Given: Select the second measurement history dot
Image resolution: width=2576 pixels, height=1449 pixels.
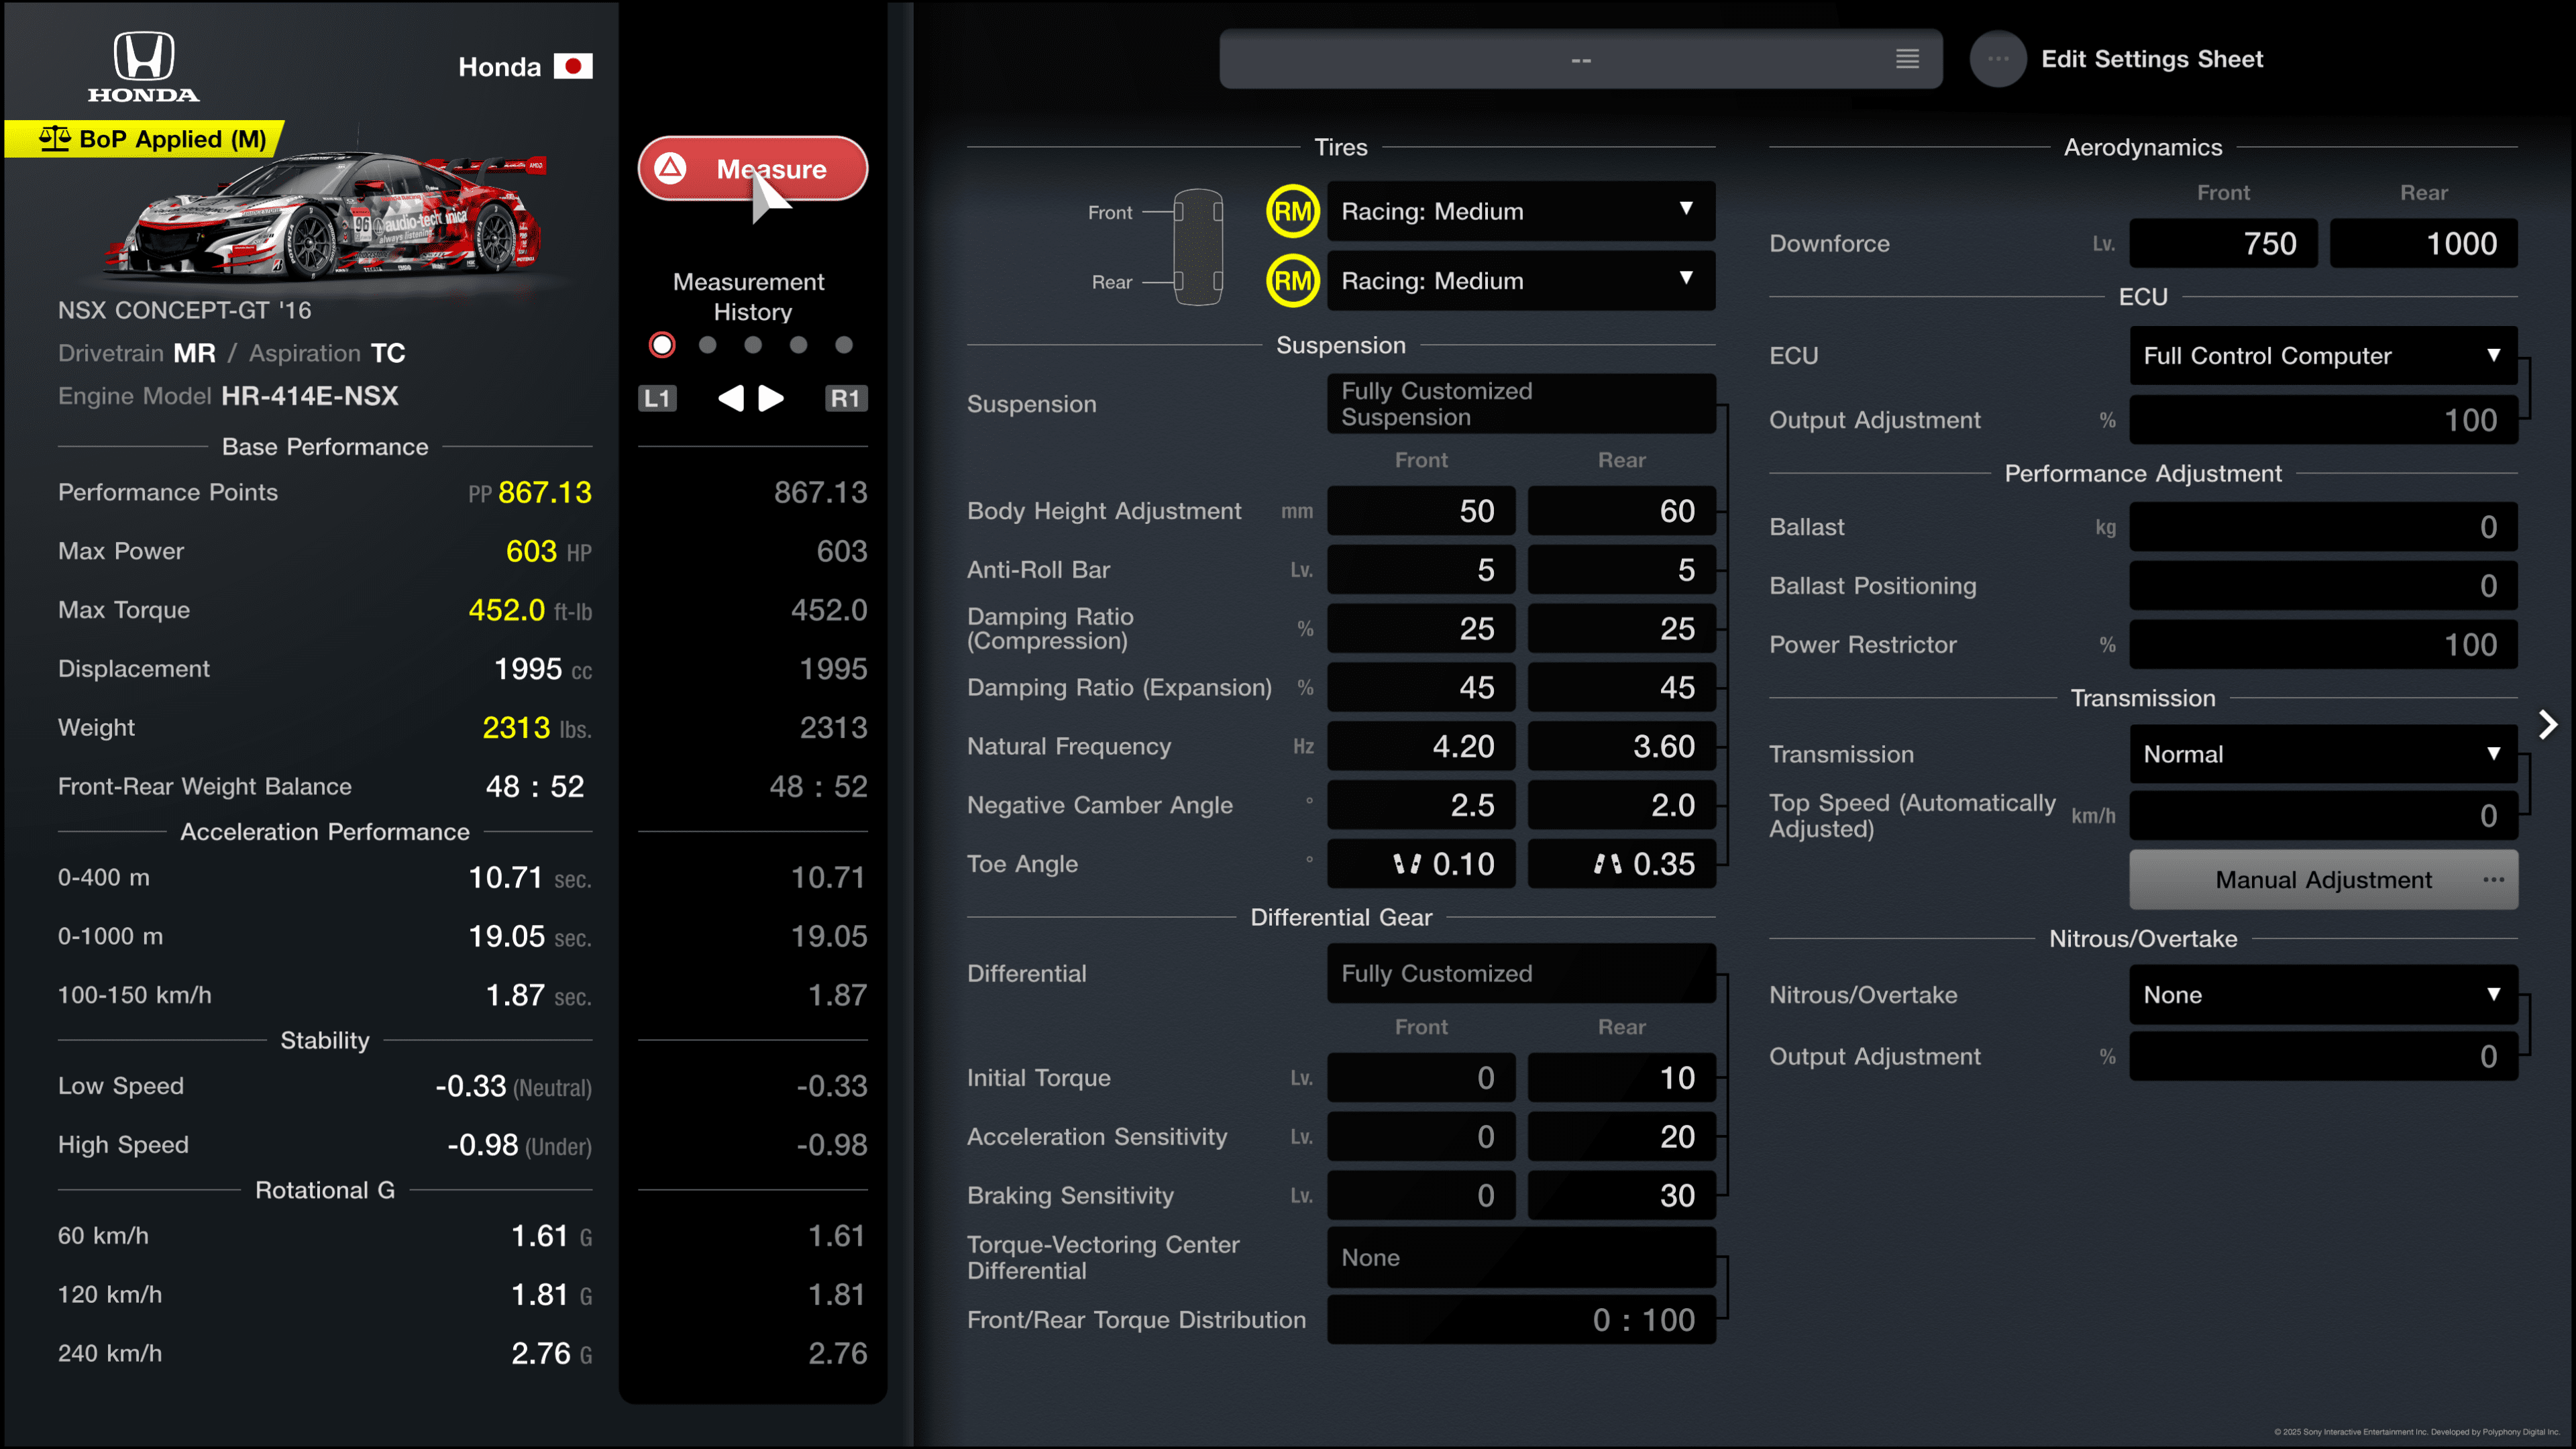Looking at the screenshot, I should [708, 345].
